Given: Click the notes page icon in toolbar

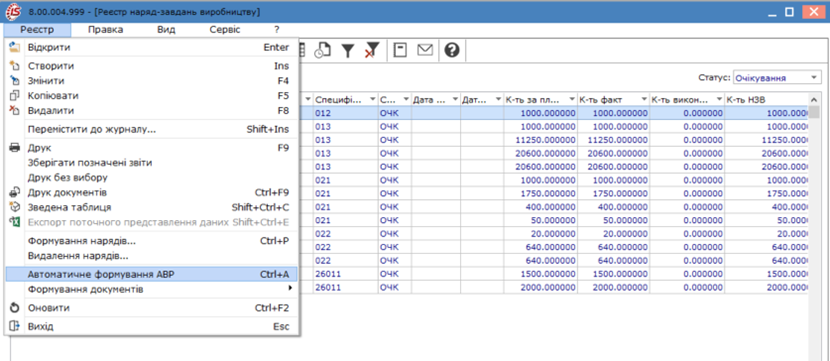Looking at the screenshot, I should (x=401, y=51).
